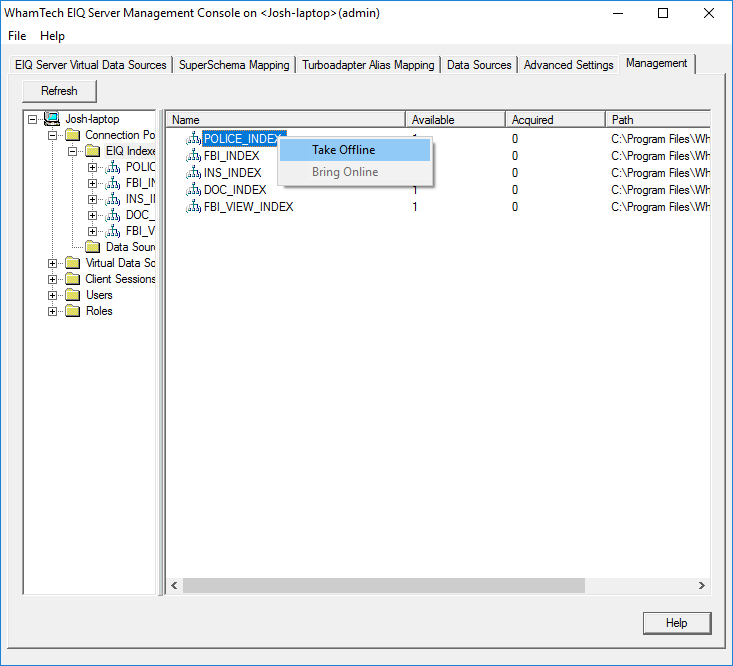Select the INS_INDEX row name

click(x=233, y=173)
